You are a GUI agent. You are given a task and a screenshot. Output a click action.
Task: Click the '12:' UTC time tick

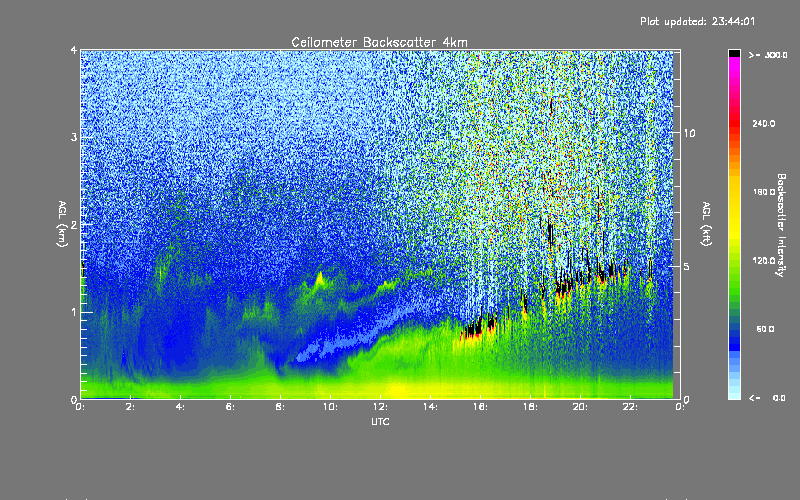[x=380, y=407]
